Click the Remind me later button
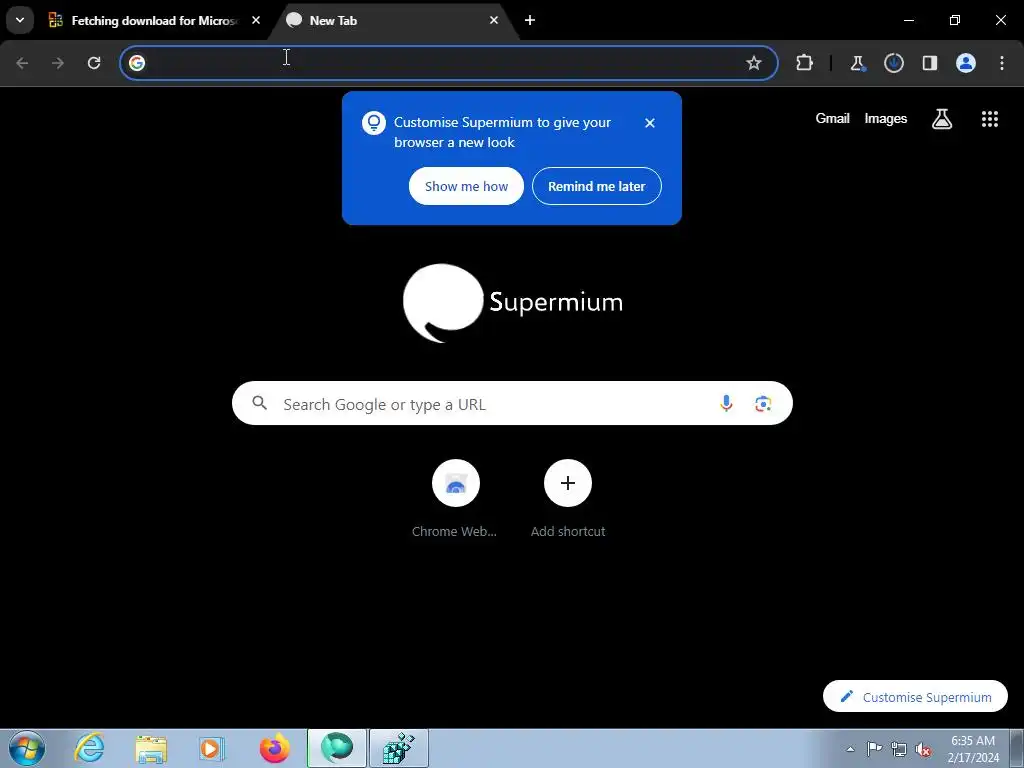Viewport: 1024px width, 768px height. [596, 186]
